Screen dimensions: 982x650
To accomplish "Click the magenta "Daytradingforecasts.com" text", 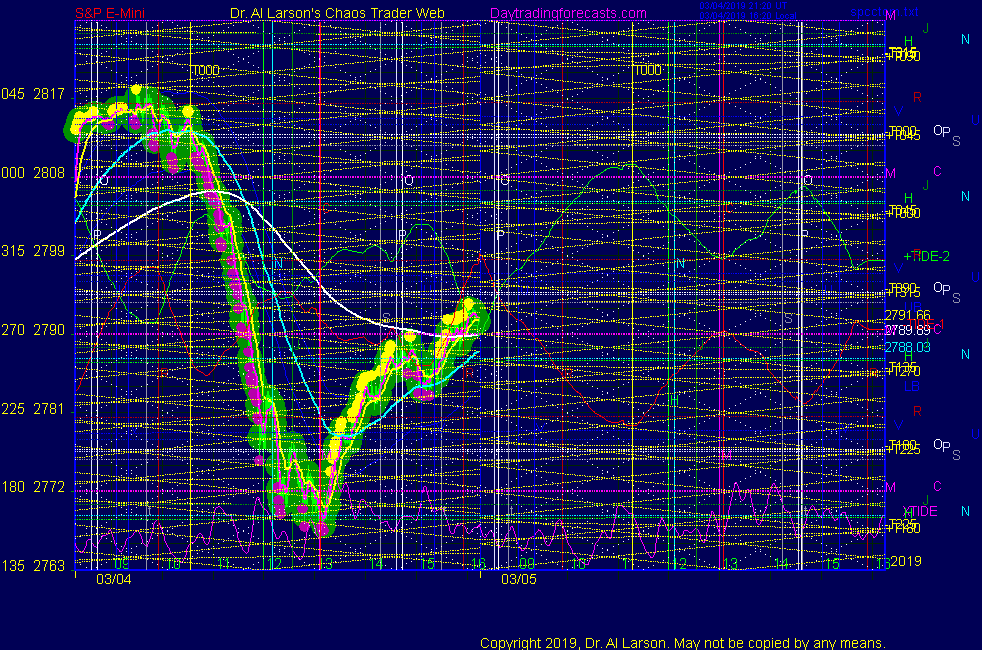I will (x=568, y=13).
